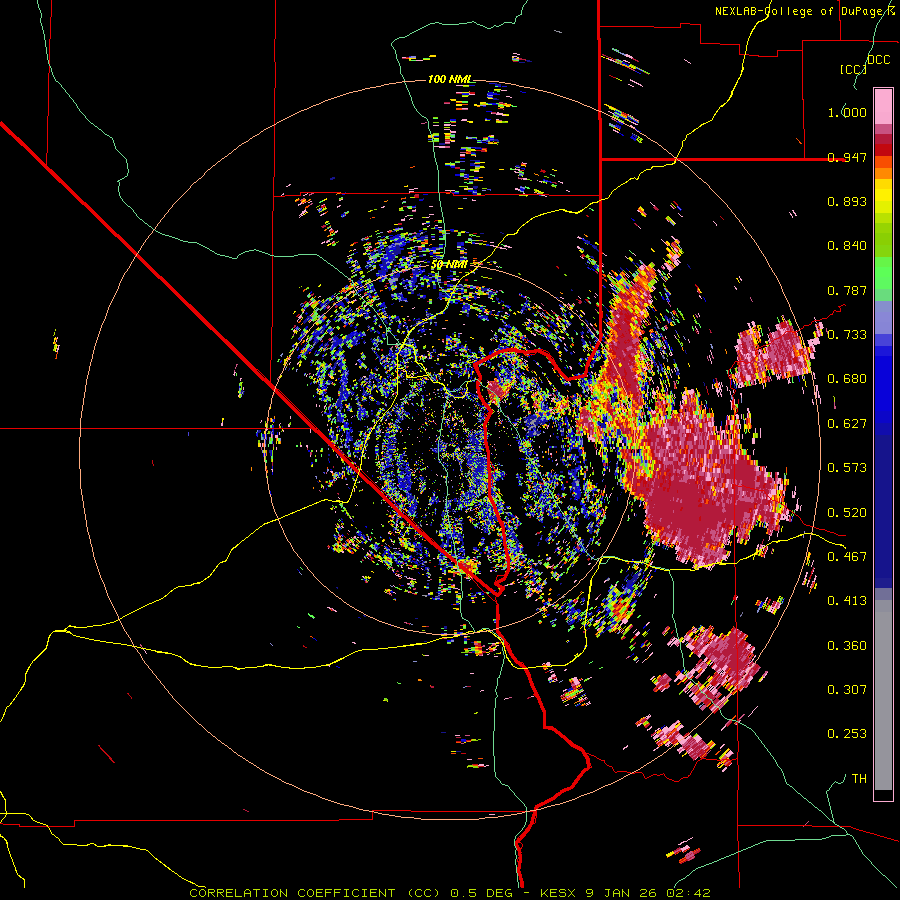900x900 pixels.
Task: Click the 0.787 scale value
Action: tap(847, 290)
